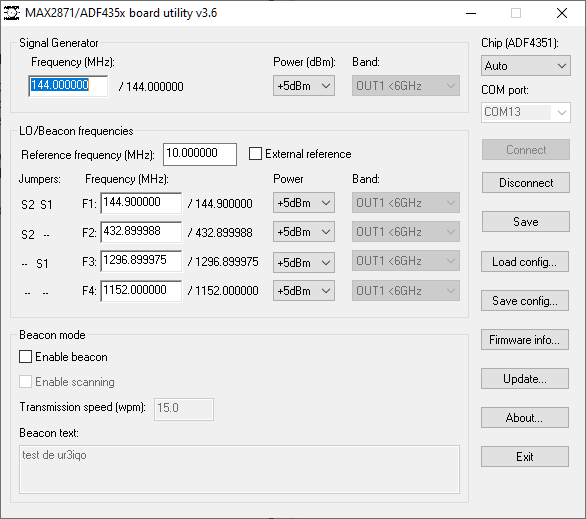586x519 pixels.
Task: Click the F1 frequency field 144.900000
Action: coord(141,203)
